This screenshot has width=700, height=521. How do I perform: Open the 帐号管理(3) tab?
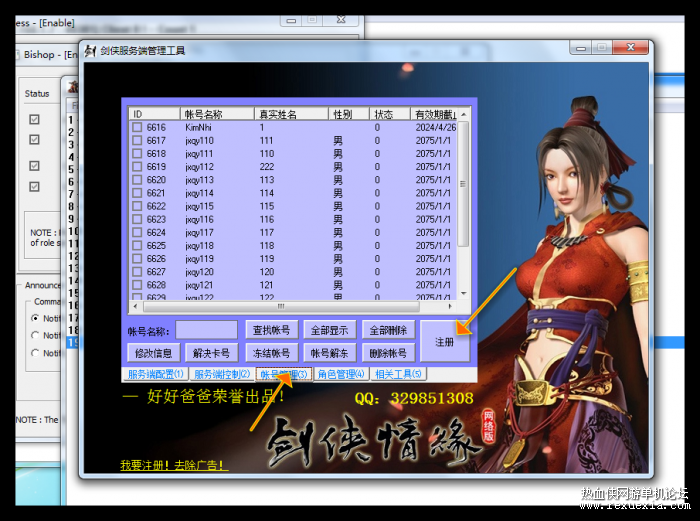pos(284,374)
